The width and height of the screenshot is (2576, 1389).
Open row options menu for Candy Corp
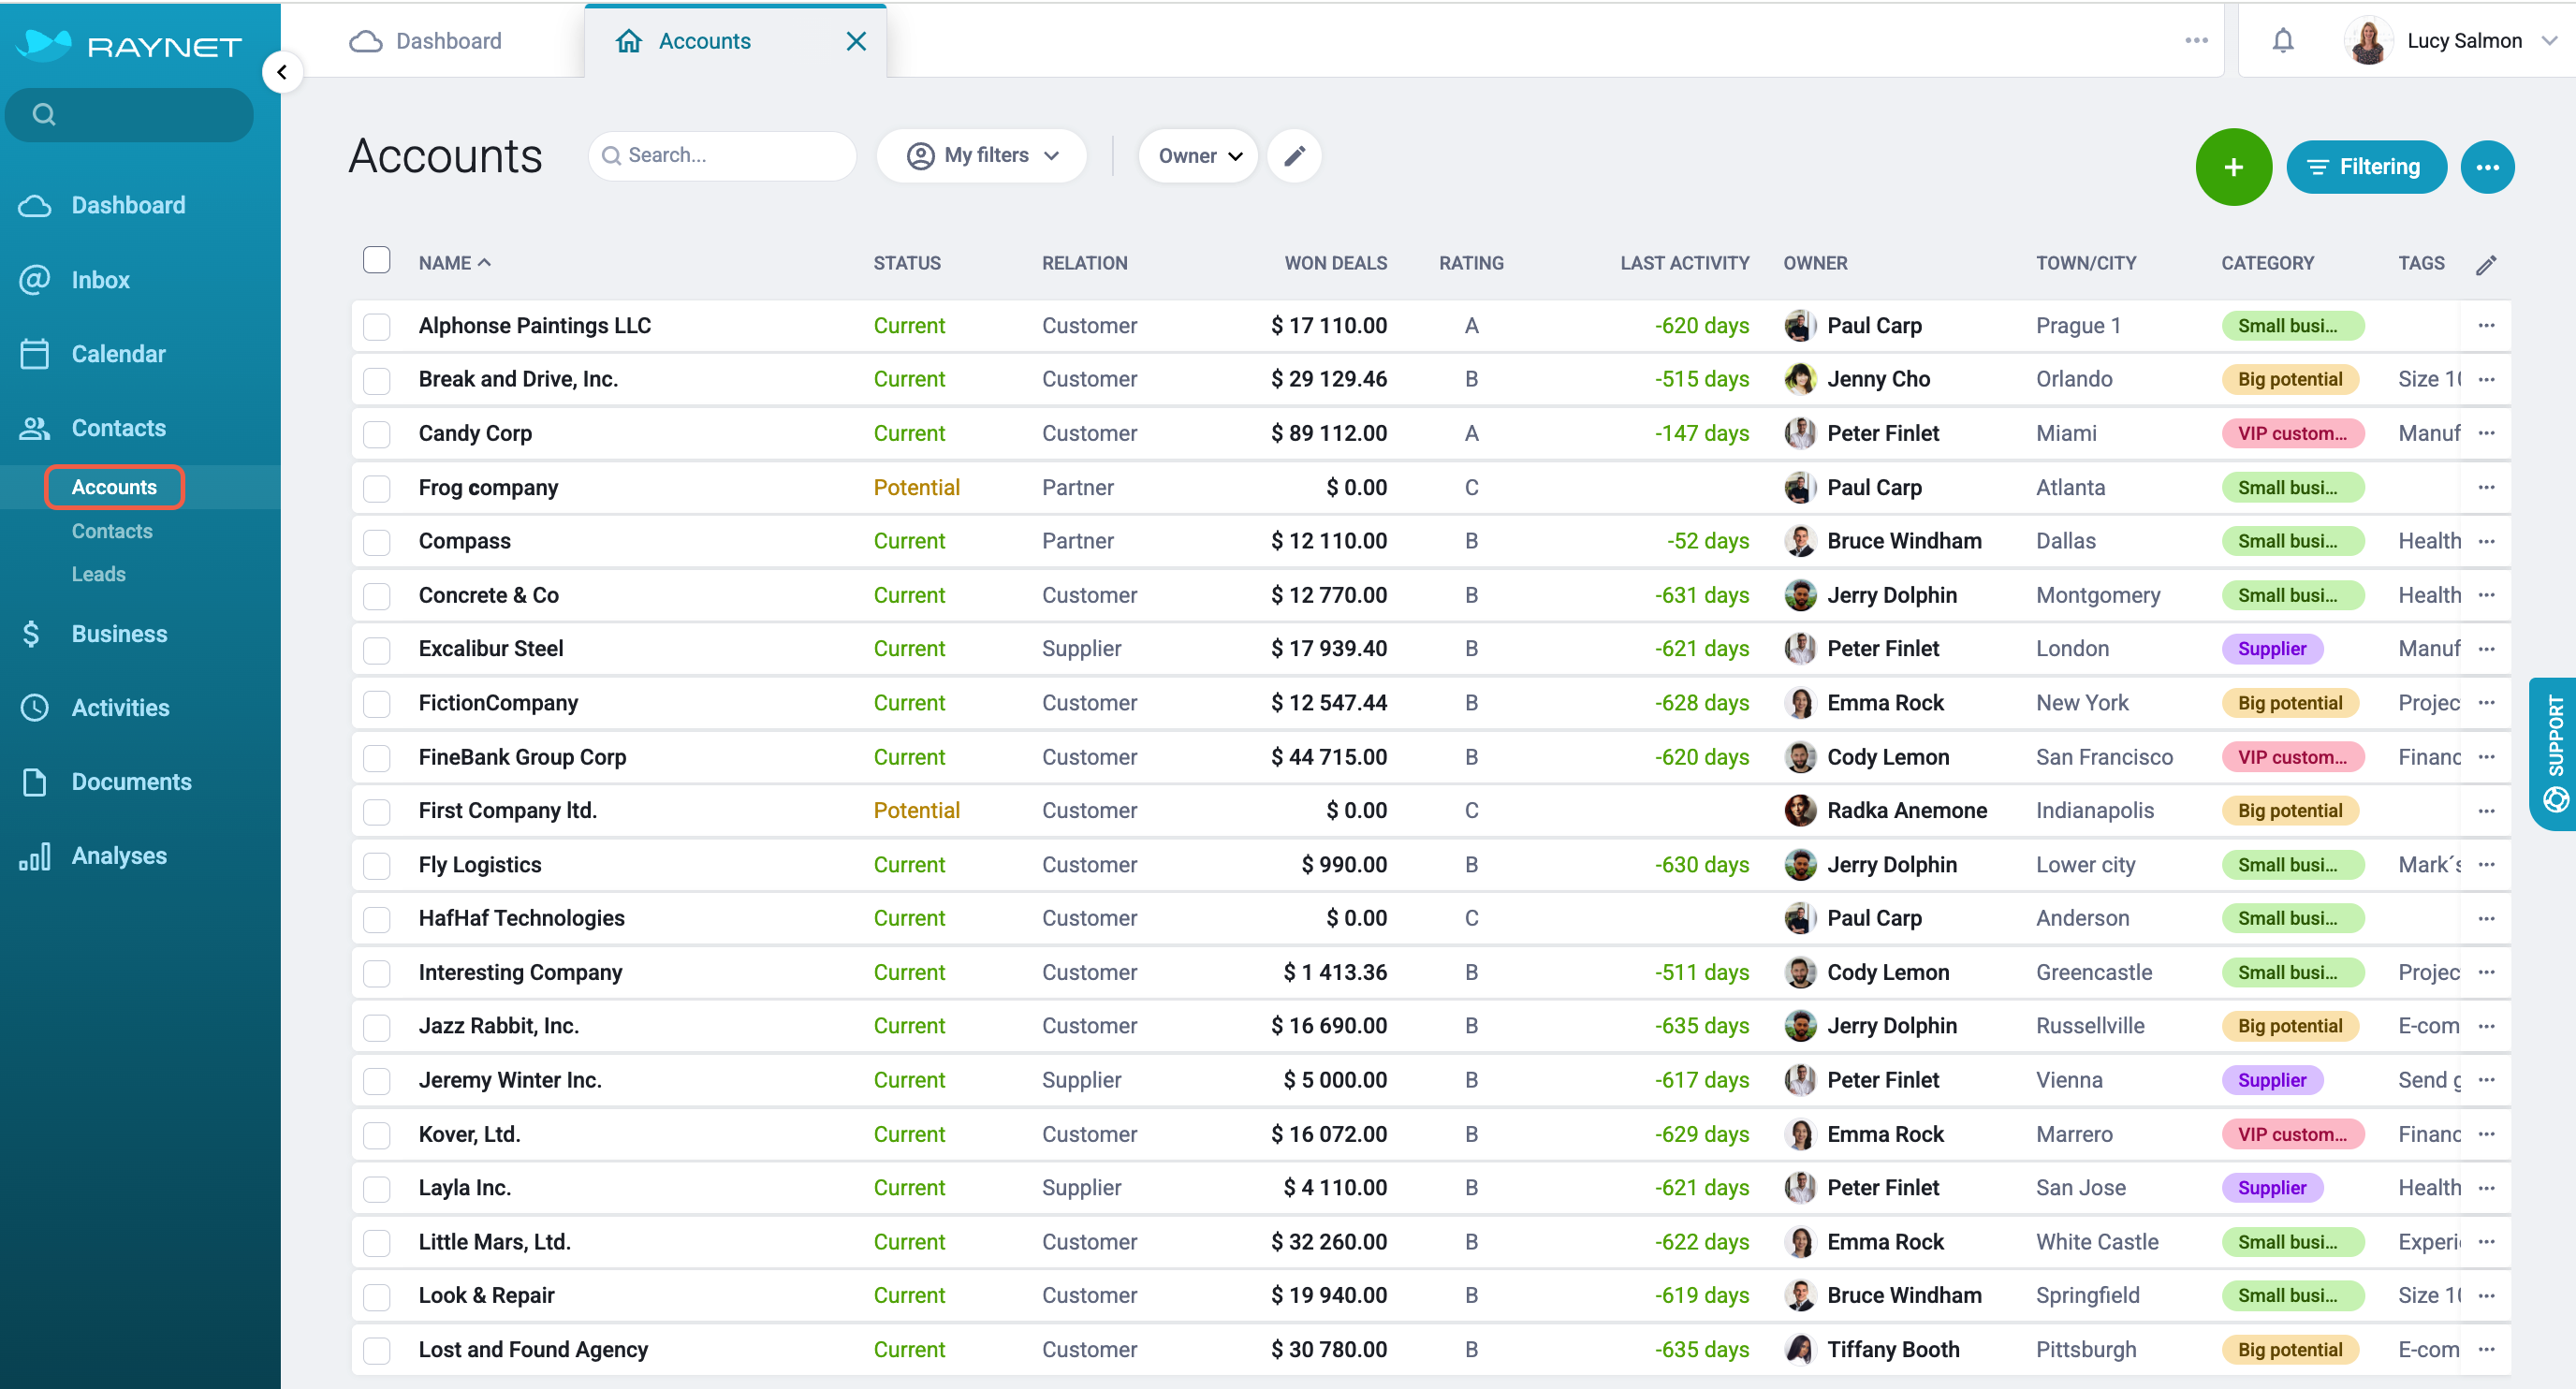2486,433
